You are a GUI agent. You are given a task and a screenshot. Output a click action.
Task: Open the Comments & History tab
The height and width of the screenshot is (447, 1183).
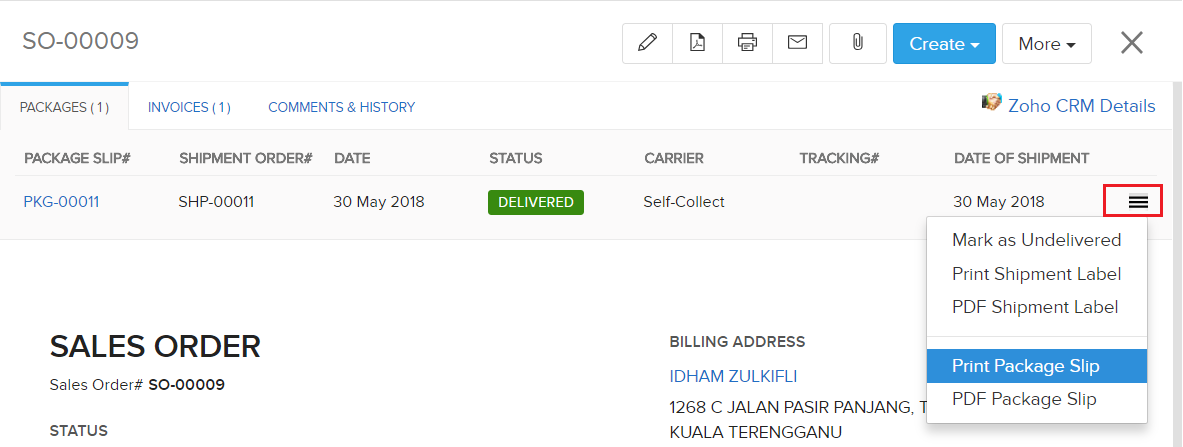click(x=341, y=107)
